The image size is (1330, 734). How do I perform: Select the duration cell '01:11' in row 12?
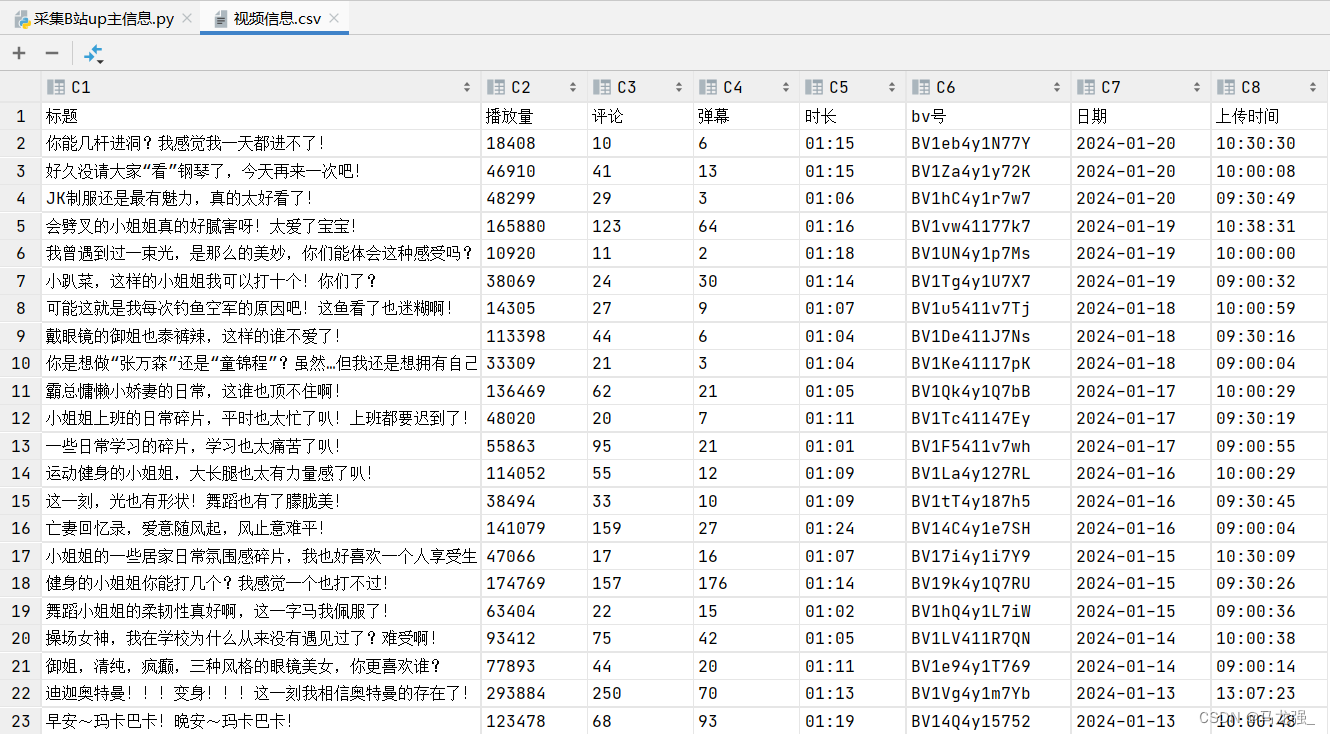point(853,418)
